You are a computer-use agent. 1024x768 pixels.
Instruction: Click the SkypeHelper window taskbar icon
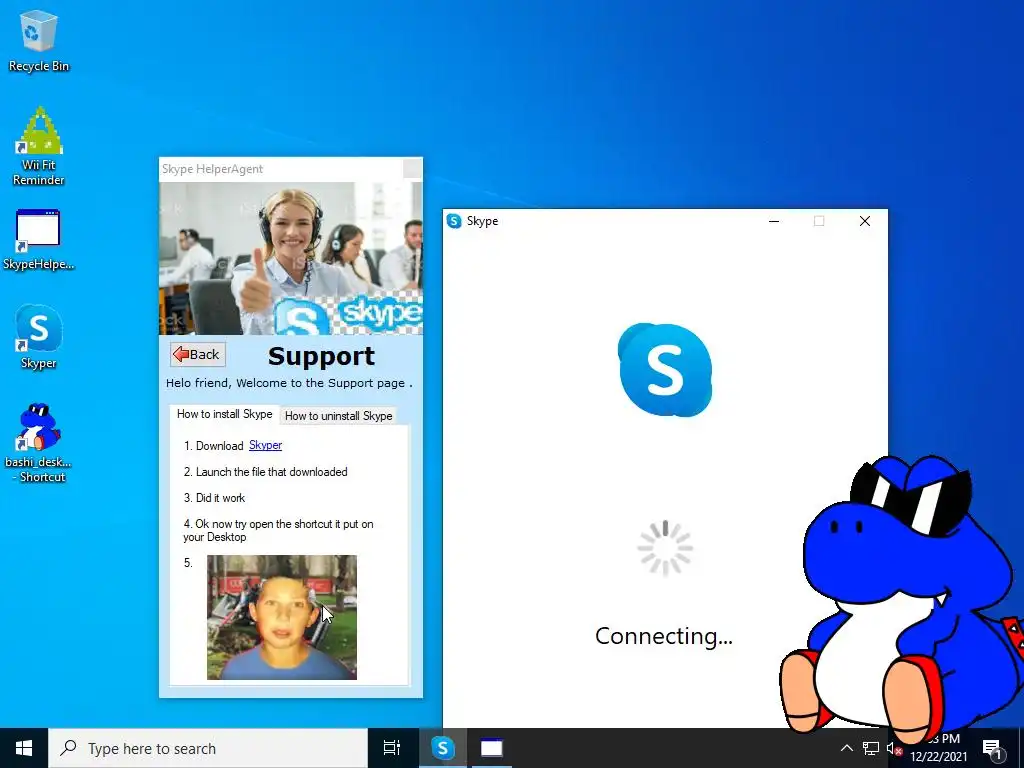click(x=492, y=748)
